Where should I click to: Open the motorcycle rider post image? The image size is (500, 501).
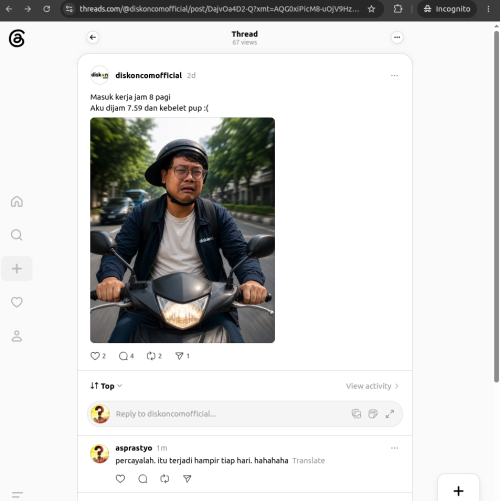[x=182, y=230]
